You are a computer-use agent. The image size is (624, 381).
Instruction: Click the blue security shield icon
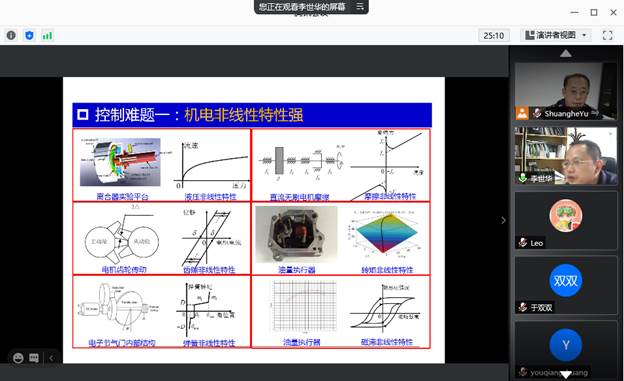tap(29, 35)
